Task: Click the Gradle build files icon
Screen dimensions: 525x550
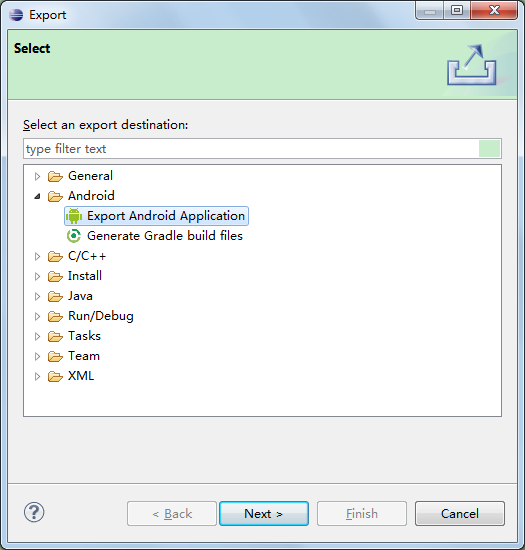Action: [74, 236]
